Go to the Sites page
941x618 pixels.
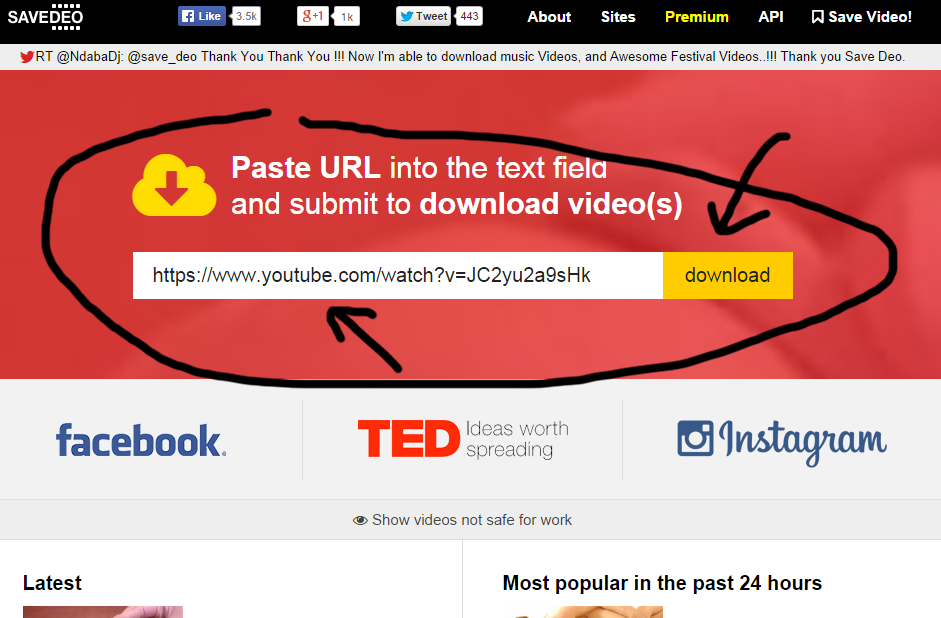pos(618,17)
